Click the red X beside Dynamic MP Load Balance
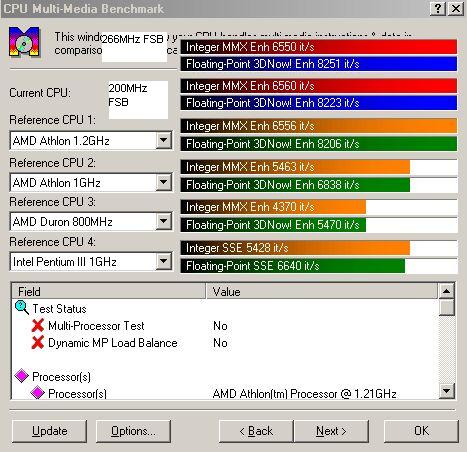 pyautogui.click(x=38, y=342)
